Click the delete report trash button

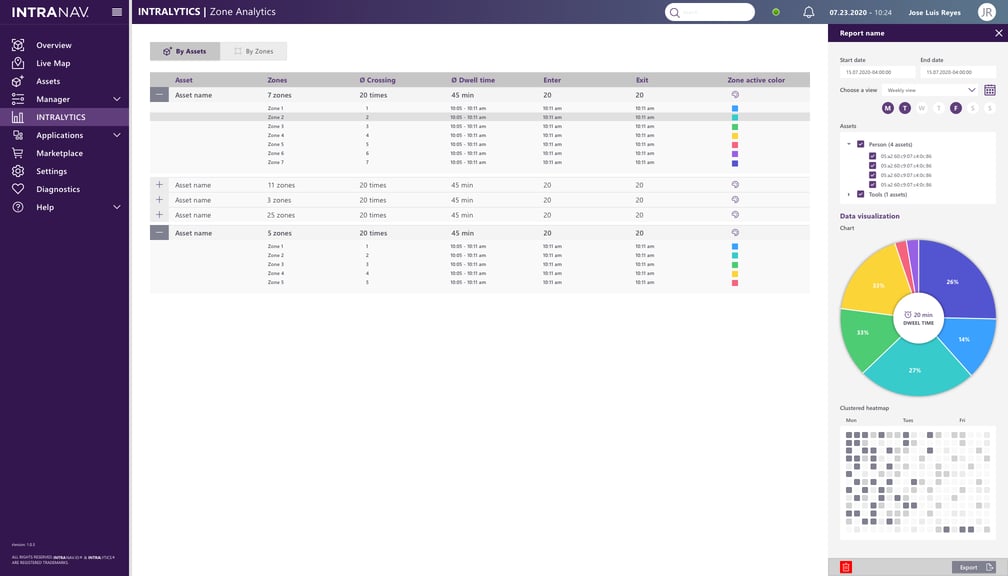coord(845,566)
